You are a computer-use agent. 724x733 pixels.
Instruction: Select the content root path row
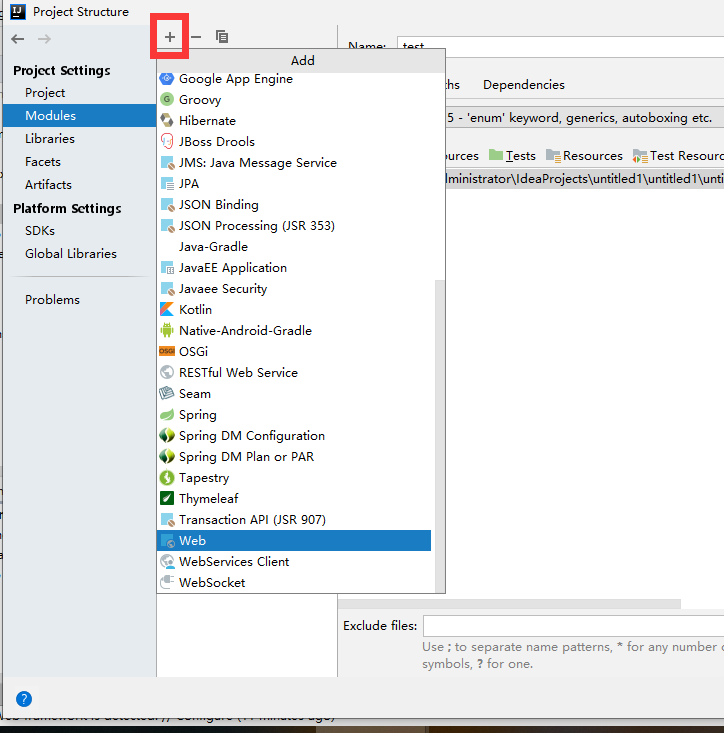pyautogui.click(x=585, y=179)
